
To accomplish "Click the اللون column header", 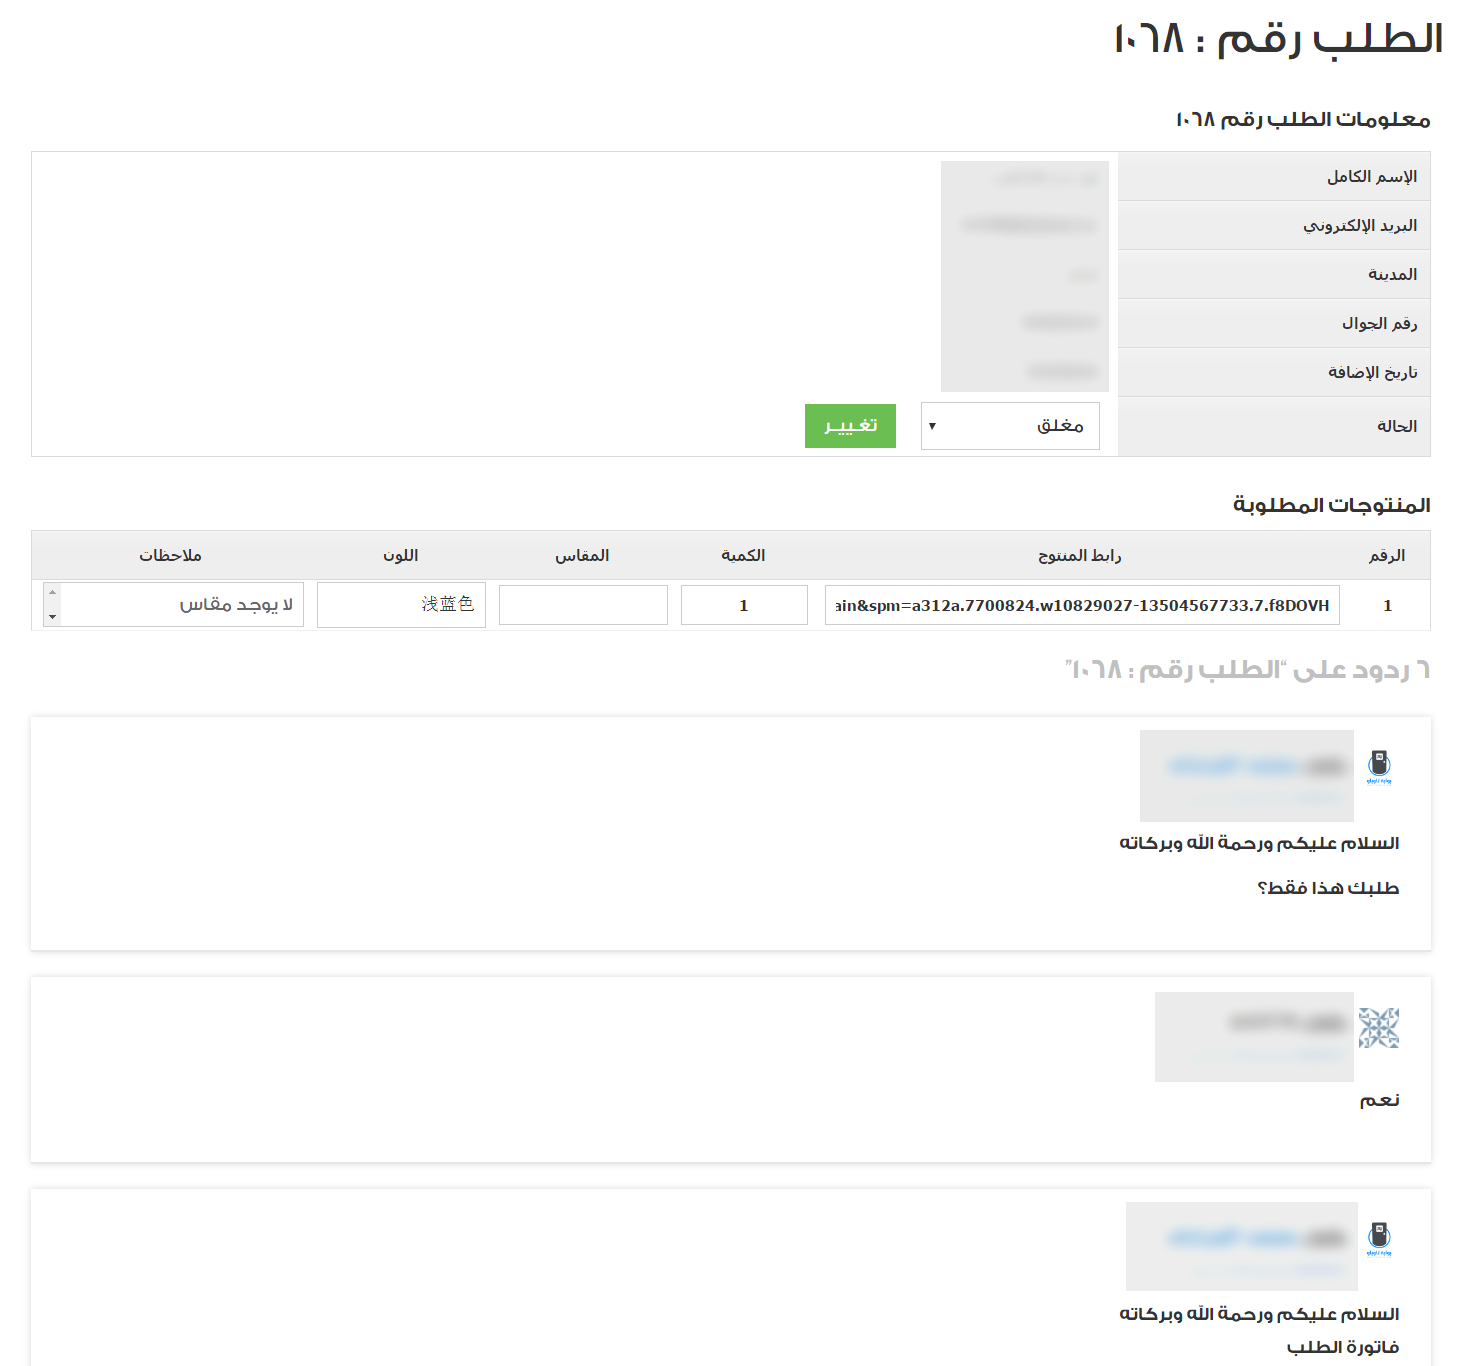I will click(400, 555).
